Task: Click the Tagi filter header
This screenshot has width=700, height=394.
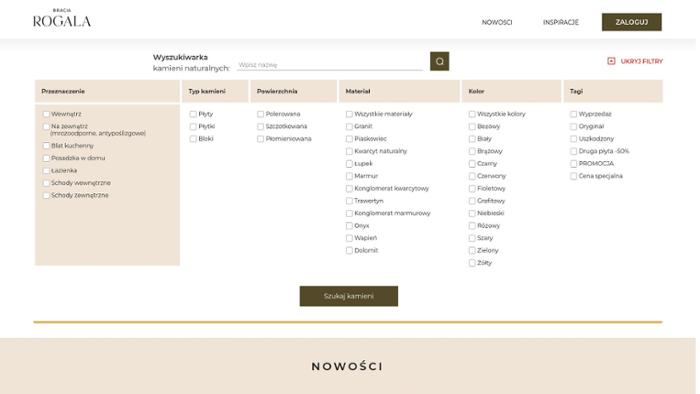Action: click(613, 91)
